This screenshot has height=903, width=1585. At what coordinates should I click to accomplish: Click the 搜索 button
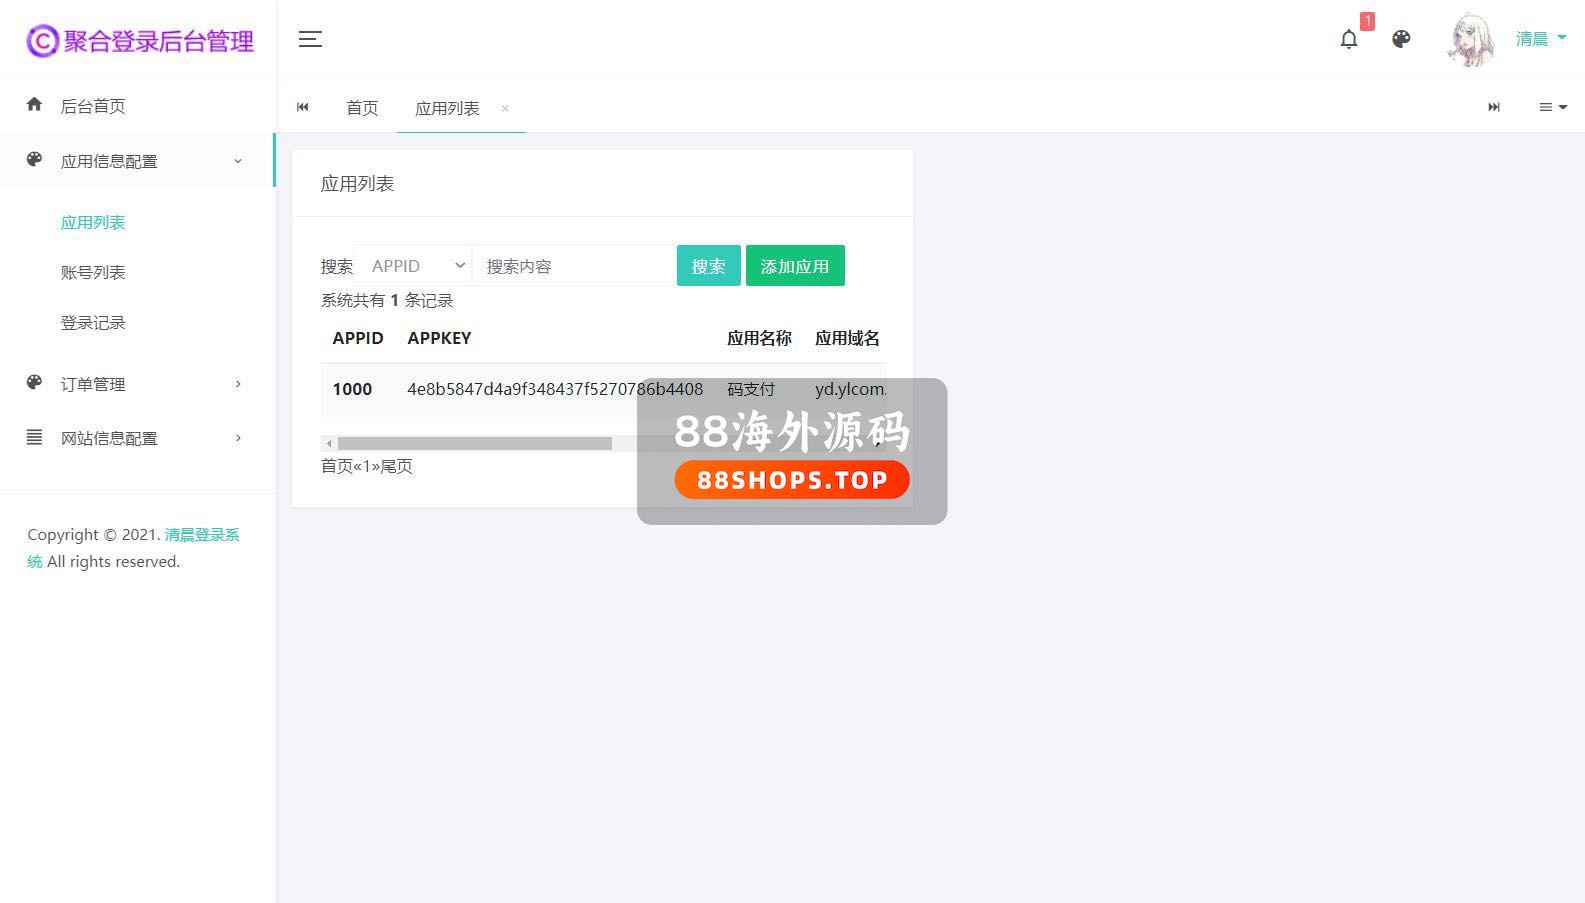(x=708, y=266)
